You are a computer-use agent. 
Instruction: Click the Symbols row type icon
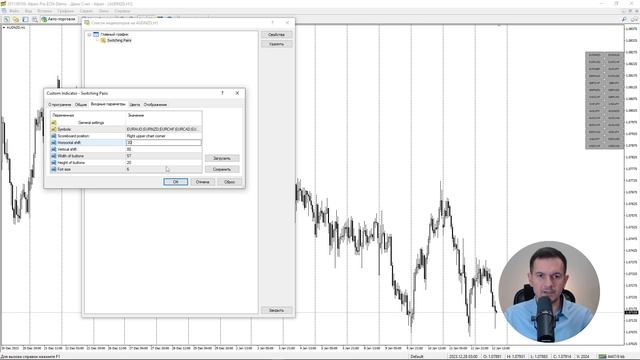[x=53, y=129]
